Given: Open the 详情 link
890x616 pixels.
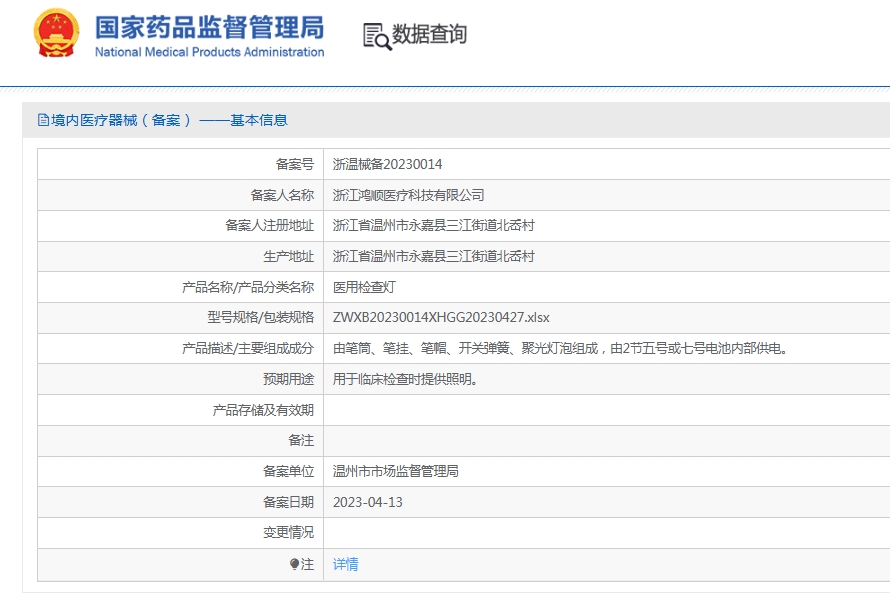Looking at the screenshot, I should point(345,564).
